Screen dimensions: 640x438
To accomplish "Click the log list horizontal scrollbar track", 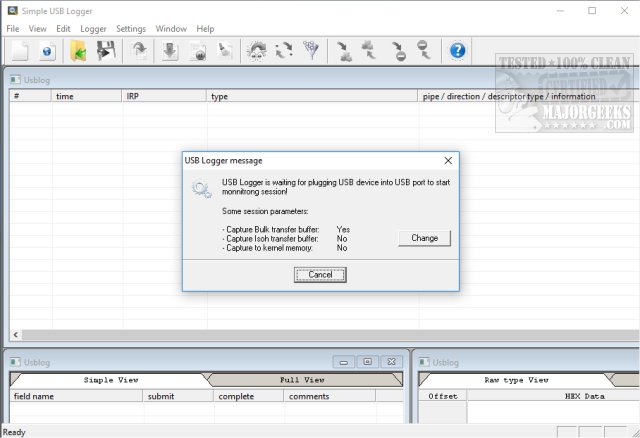I will (x=331, y=335).
